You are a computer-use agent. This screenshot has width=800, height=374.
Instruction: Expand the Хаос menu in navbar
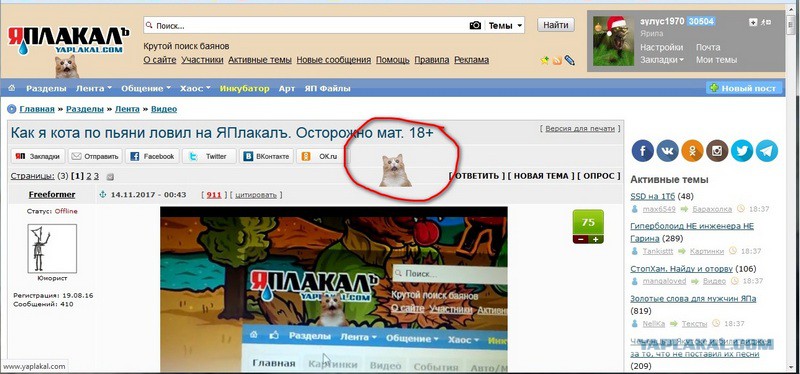point(195,88)
